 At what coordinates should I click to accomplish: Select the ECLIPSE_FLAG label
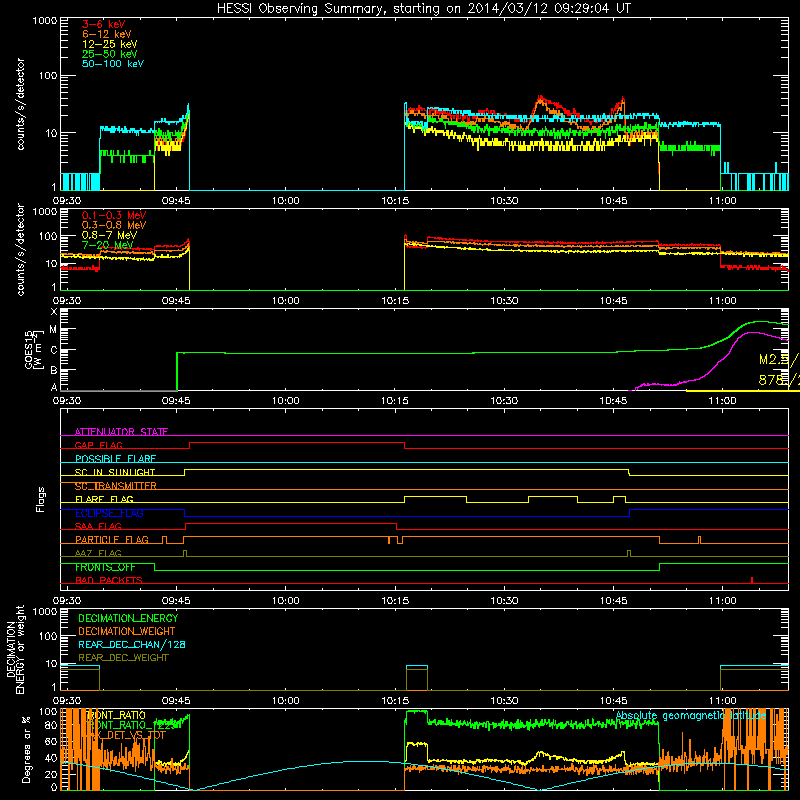[x=109, y=513]
